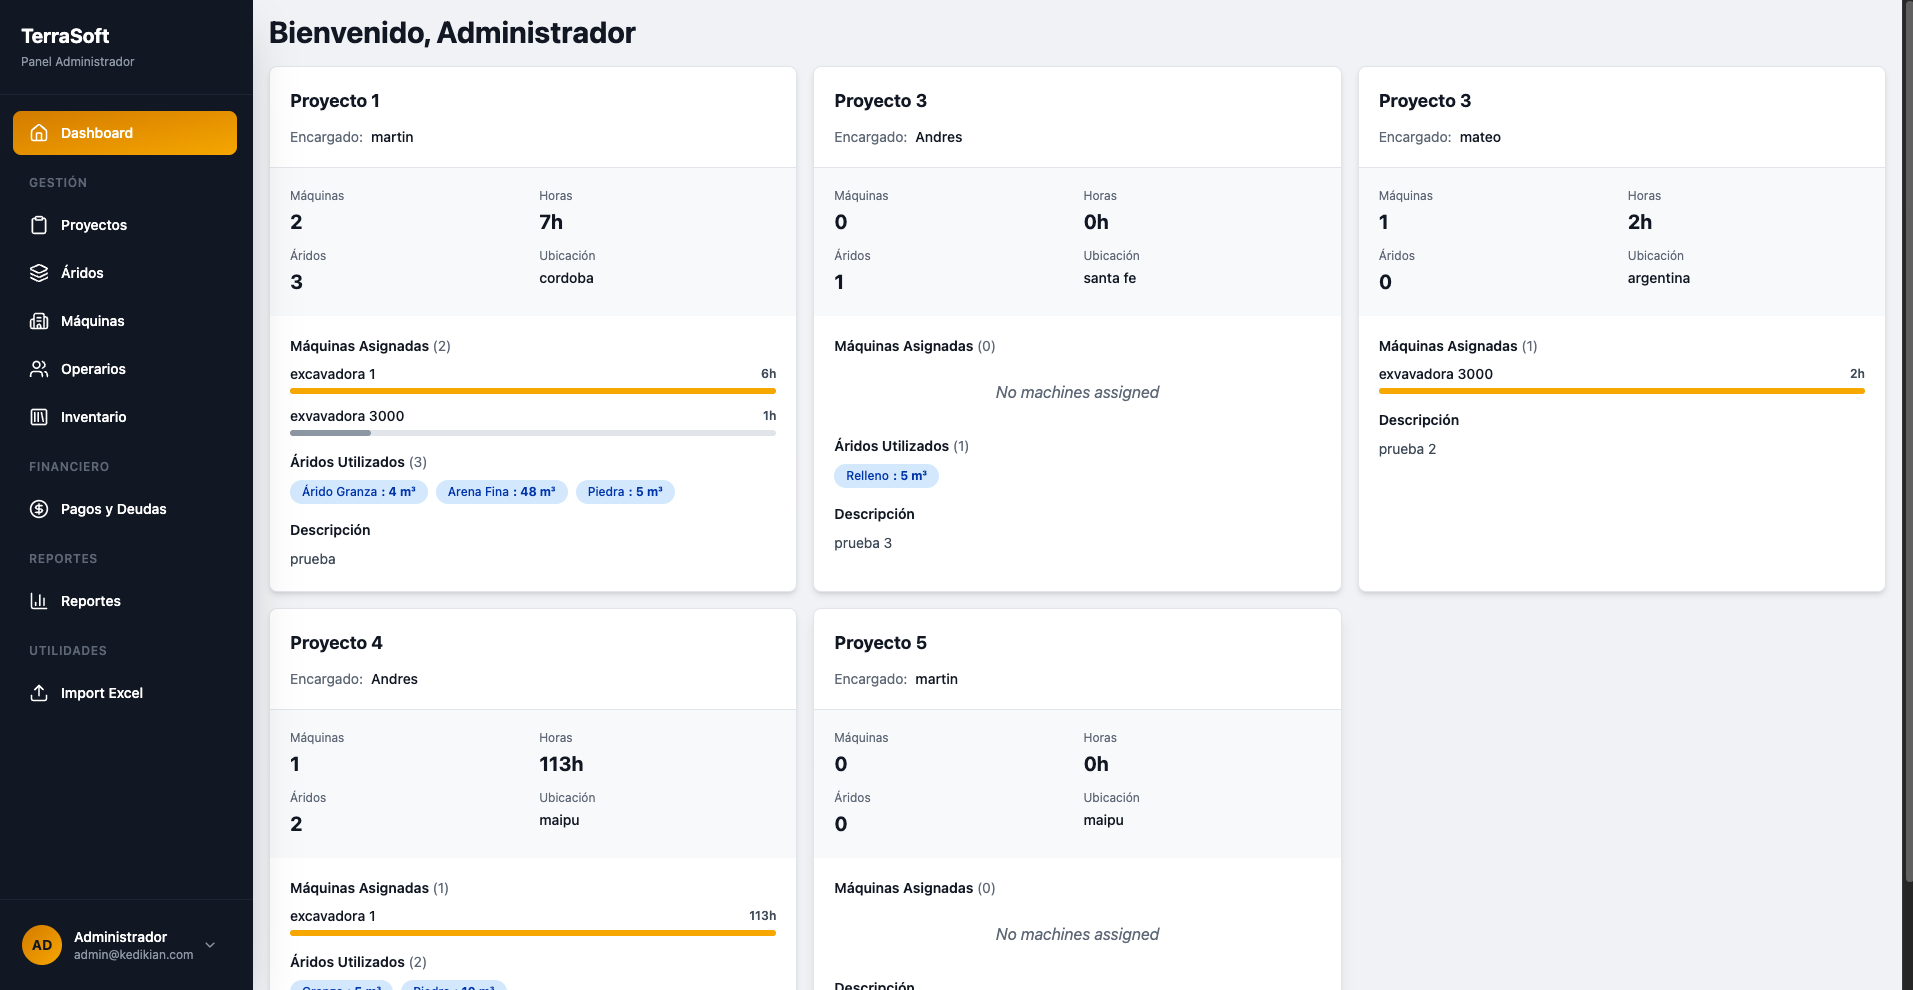The height and width of the screenshot is (990, 1913).
Task: Open the Máquinas machinery icon
Action: pos(38,321)
